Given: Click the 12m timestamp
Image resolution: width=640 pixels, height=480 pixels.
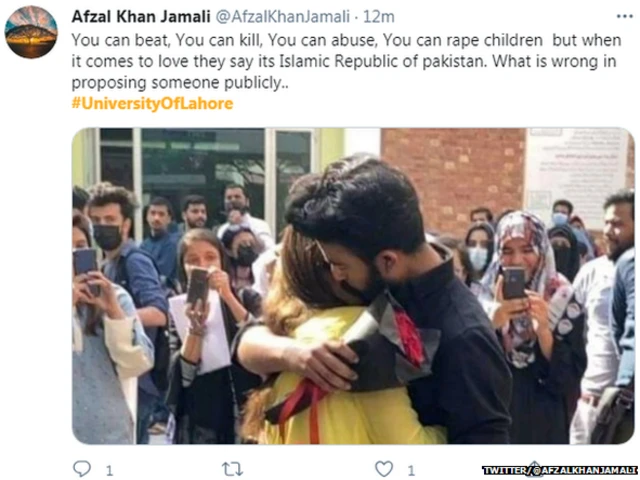Looking at the screenshot, I should 379,17.
